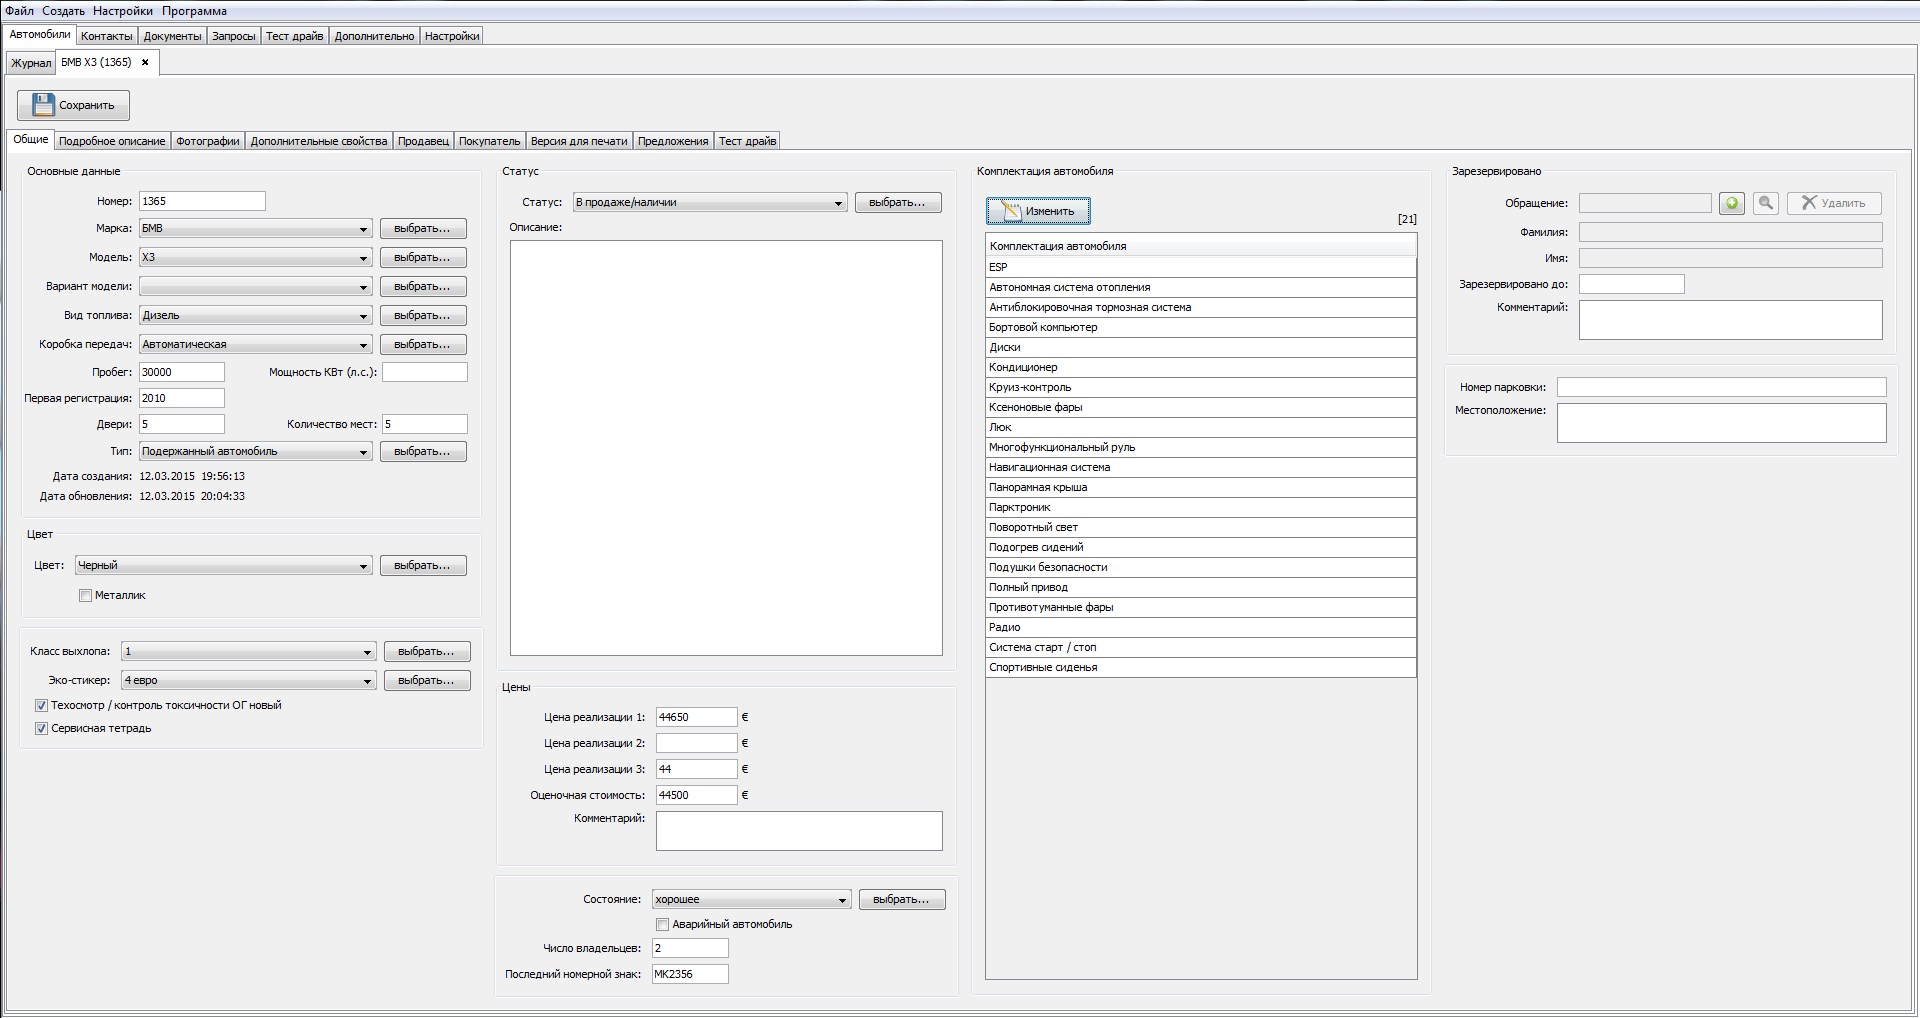This screenshot has height=1018, width=1920.
Task: Click the Описание large text area
Action: coord(726,448)
